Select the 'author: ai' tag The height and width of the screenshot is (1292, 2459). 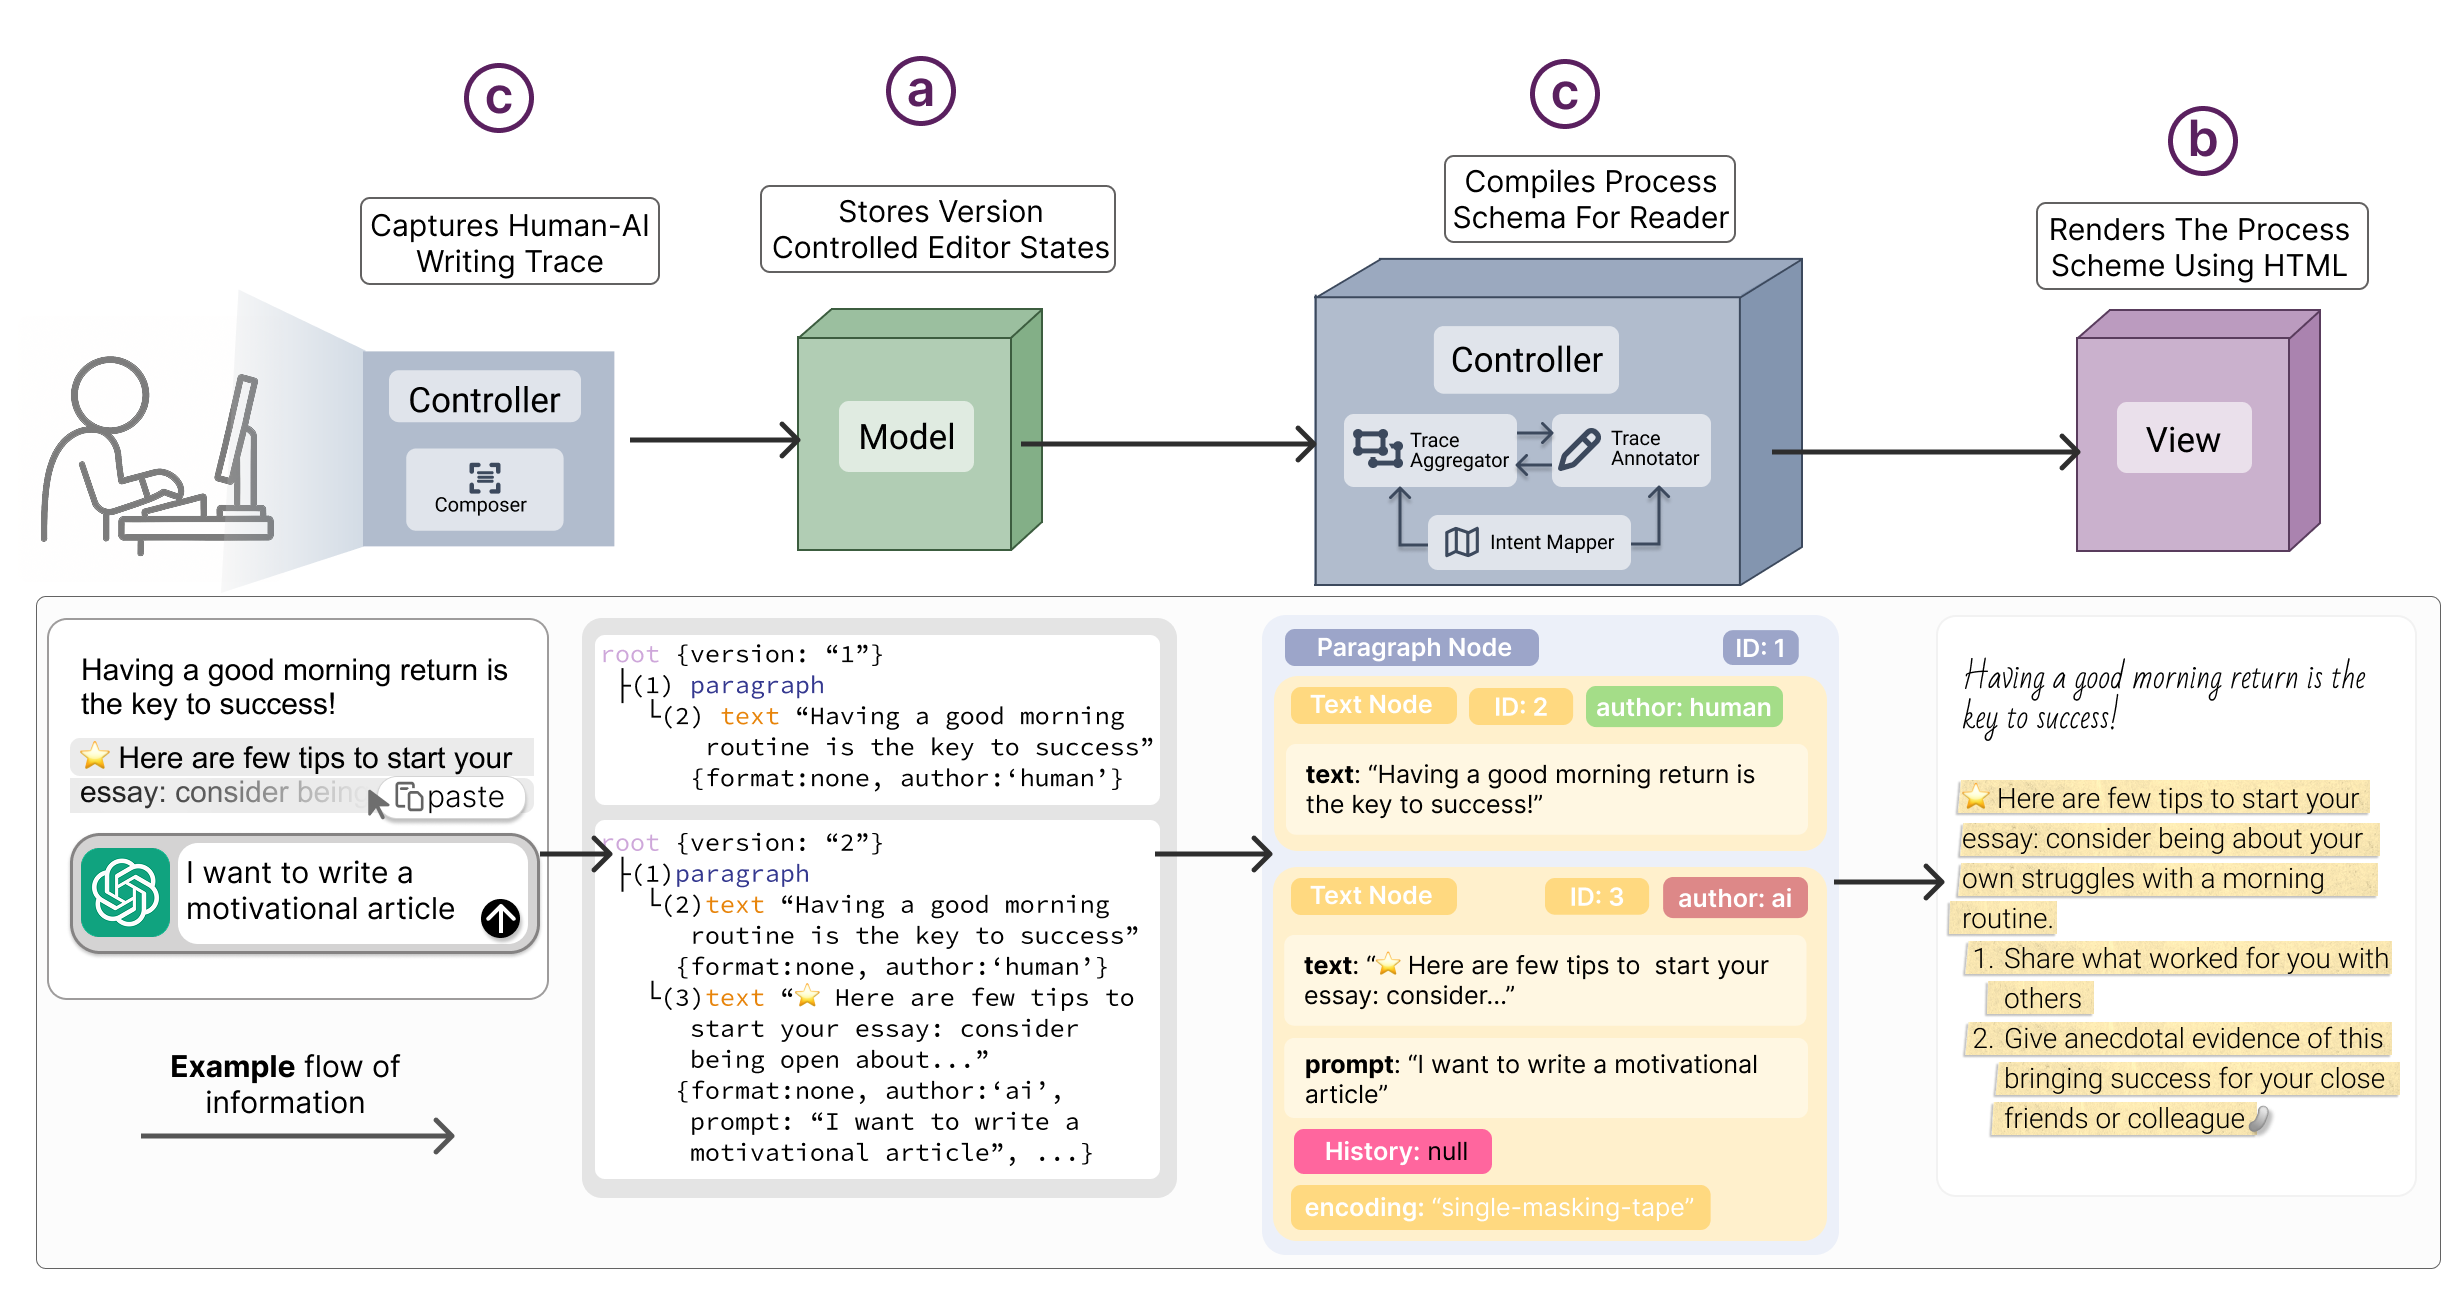[1734, 898]
